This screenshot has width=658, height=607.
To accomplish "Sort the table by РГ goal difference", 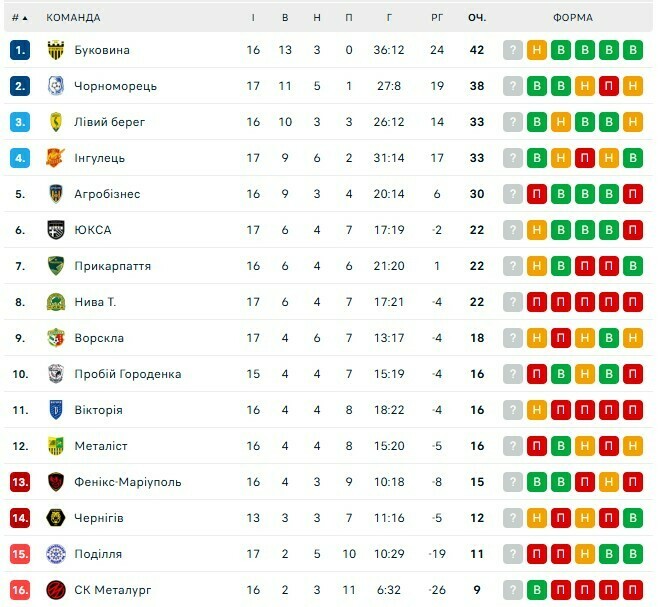I will point(436,17).
